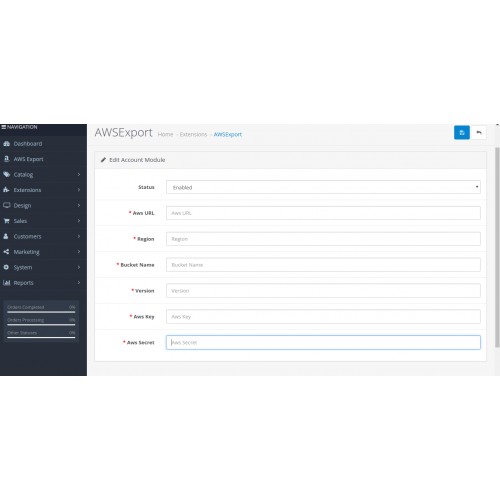Click the page vertical scrollbar
500x500 pixels.
click(x=497, y=247)
